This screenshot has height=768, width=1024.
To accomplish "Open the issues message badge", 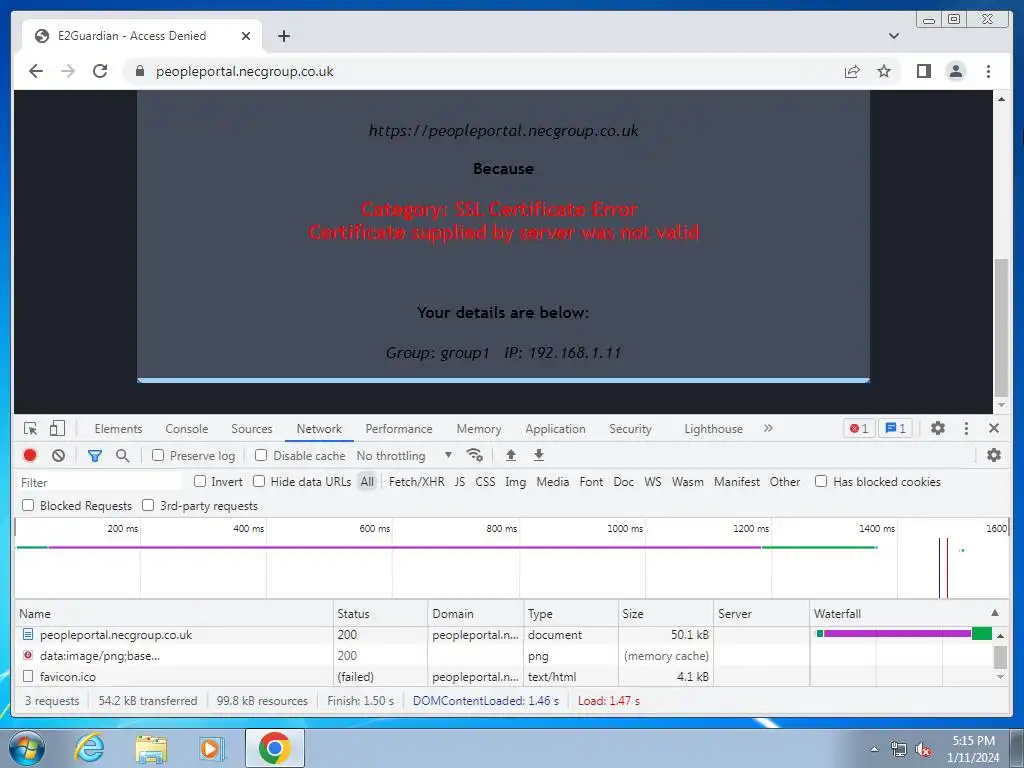I will 895,428.
